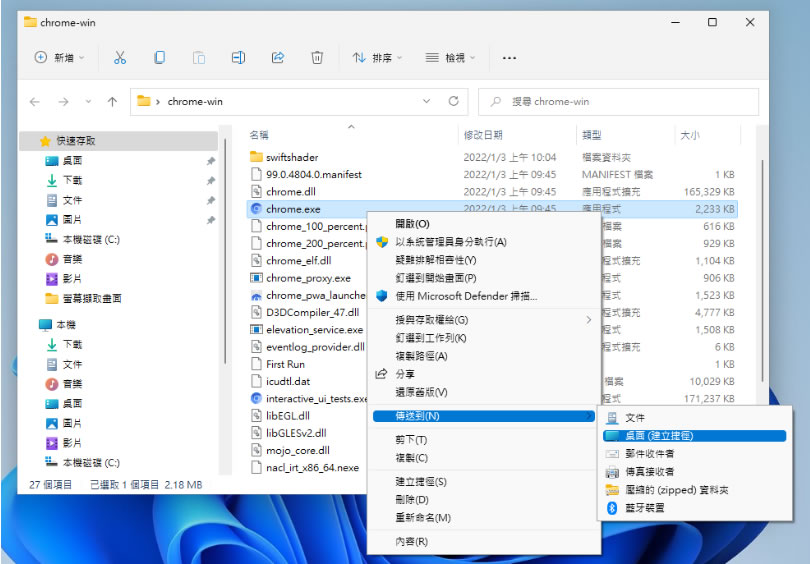Viewport: 810px width, 564px height.
Task: Click the Copy icon in toolbar
Action: 160,57
